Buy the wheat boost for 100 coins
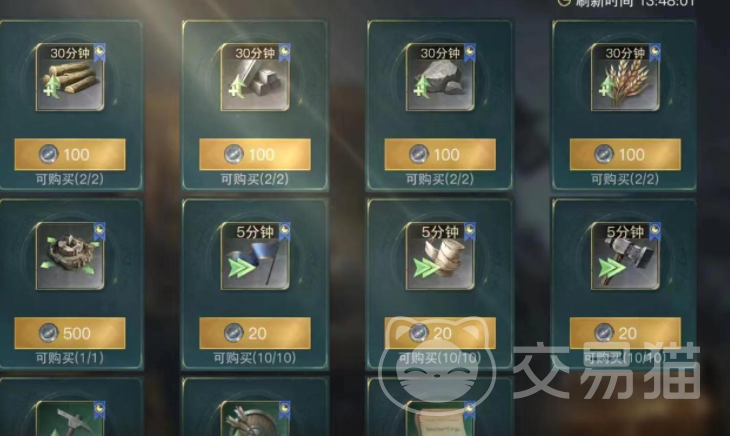Image resolution: width=730 pixels, height=436 pixels. 625,154
